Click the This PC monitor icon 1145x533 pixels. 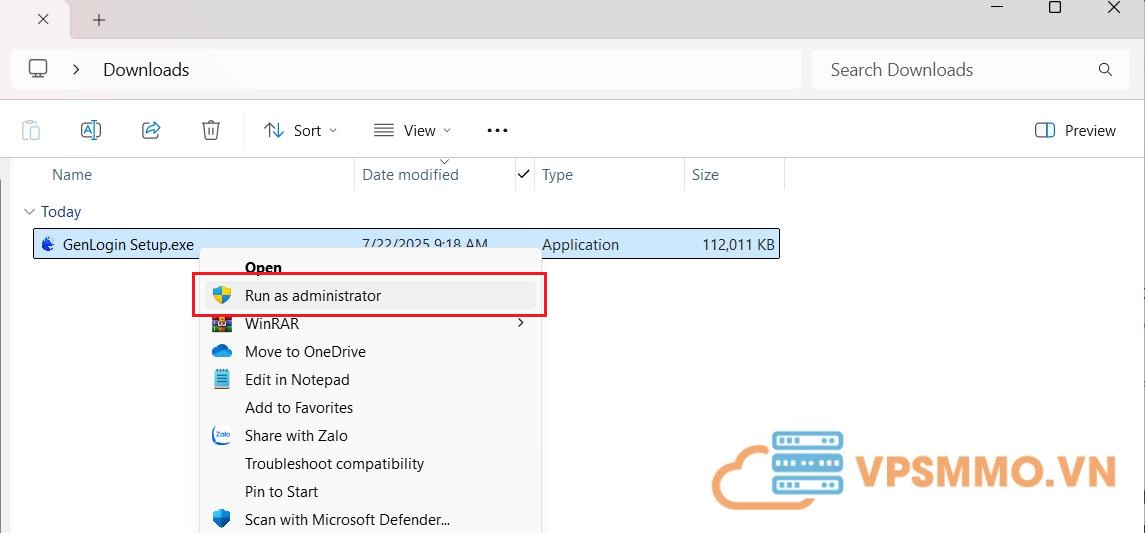[38, 69]
